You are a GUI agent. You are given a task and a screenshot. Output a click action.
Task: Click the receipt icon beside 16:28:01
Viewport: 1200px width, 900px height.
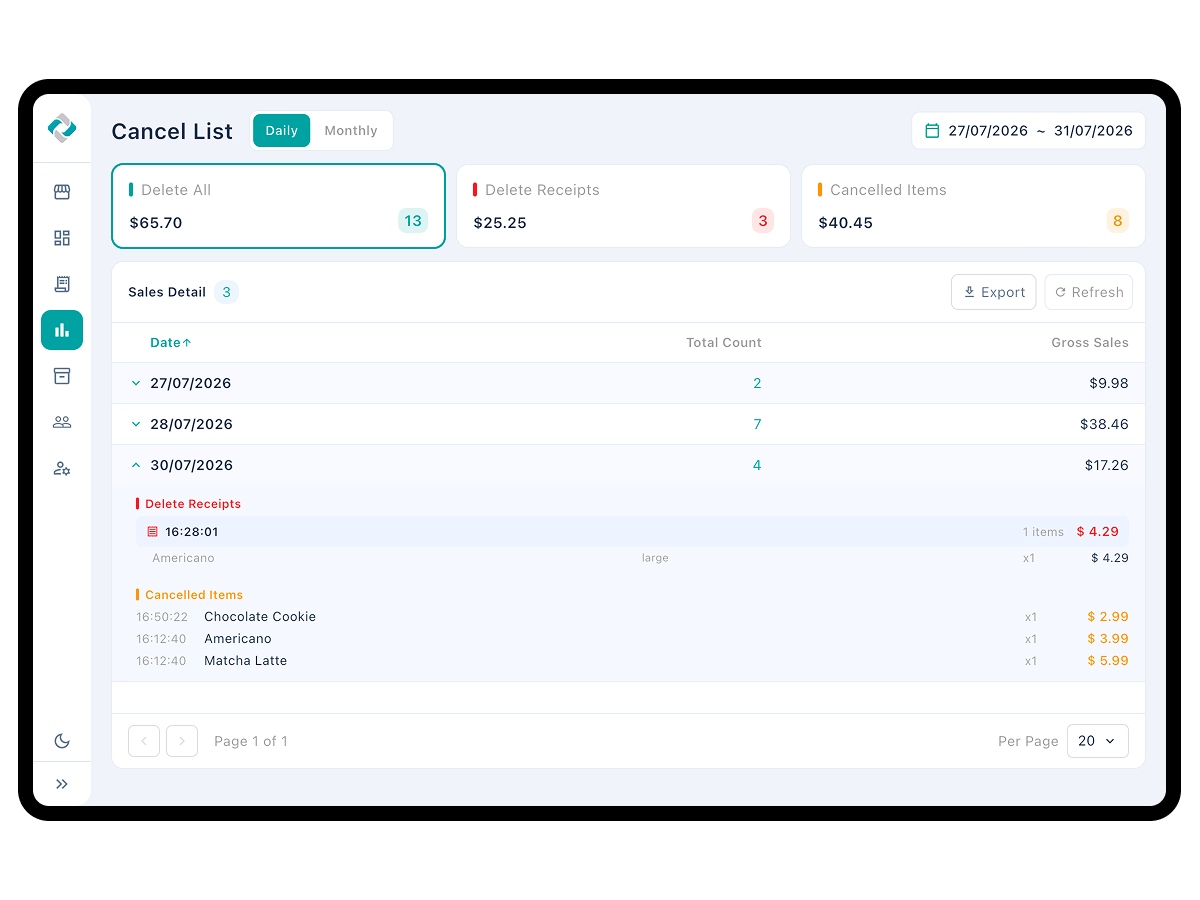[152, 532]
